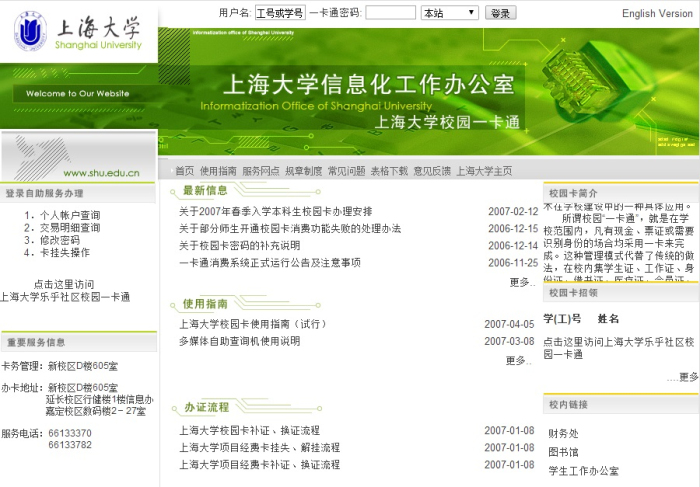Click the 上海大学校园一卡通 banner title

[447, 122]
